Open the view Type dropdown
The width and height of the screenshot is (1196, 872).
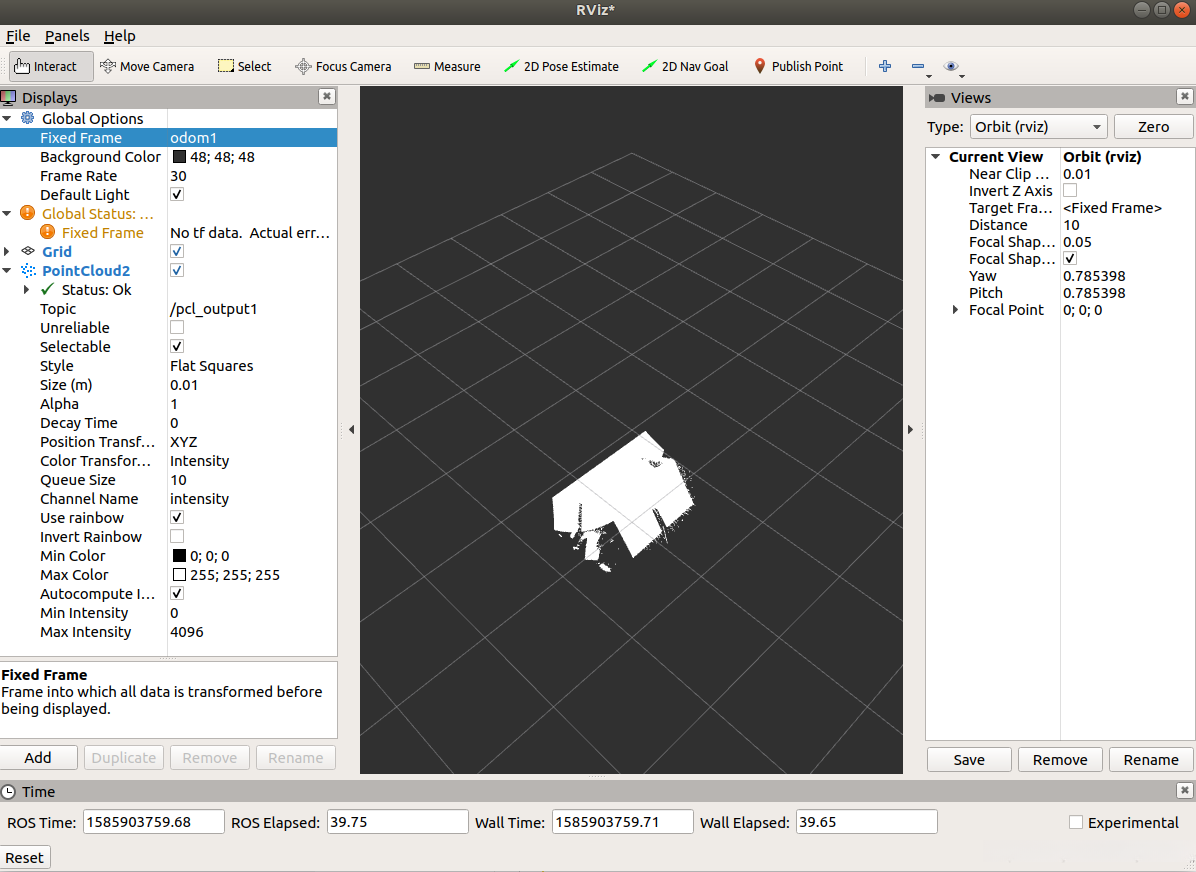coord(1038,127)
